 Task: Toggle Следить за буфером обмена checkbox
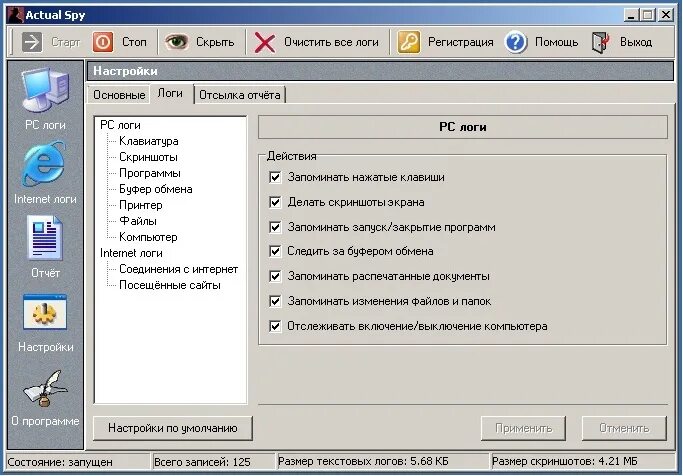275,251
